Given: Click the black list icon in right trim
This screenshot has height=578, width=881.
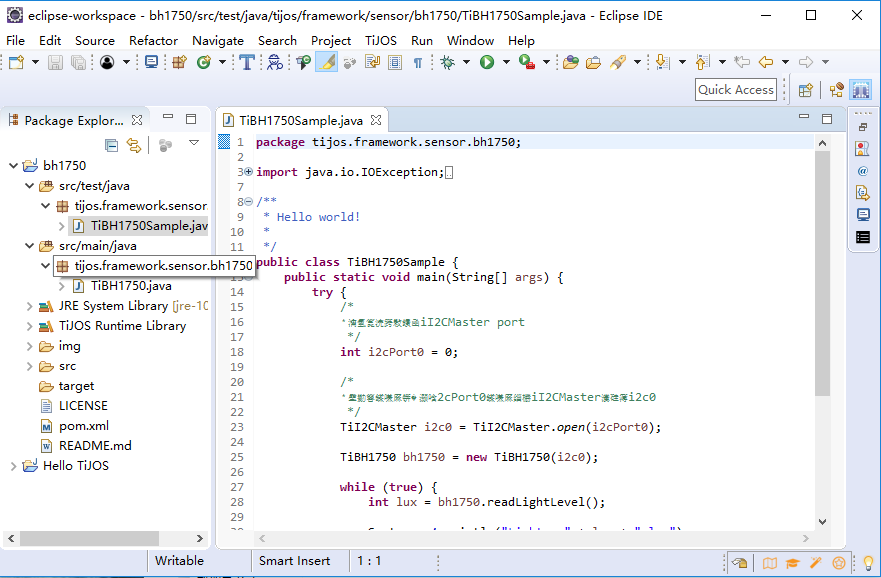Looking at the screenshot, I should pos(862,237).
